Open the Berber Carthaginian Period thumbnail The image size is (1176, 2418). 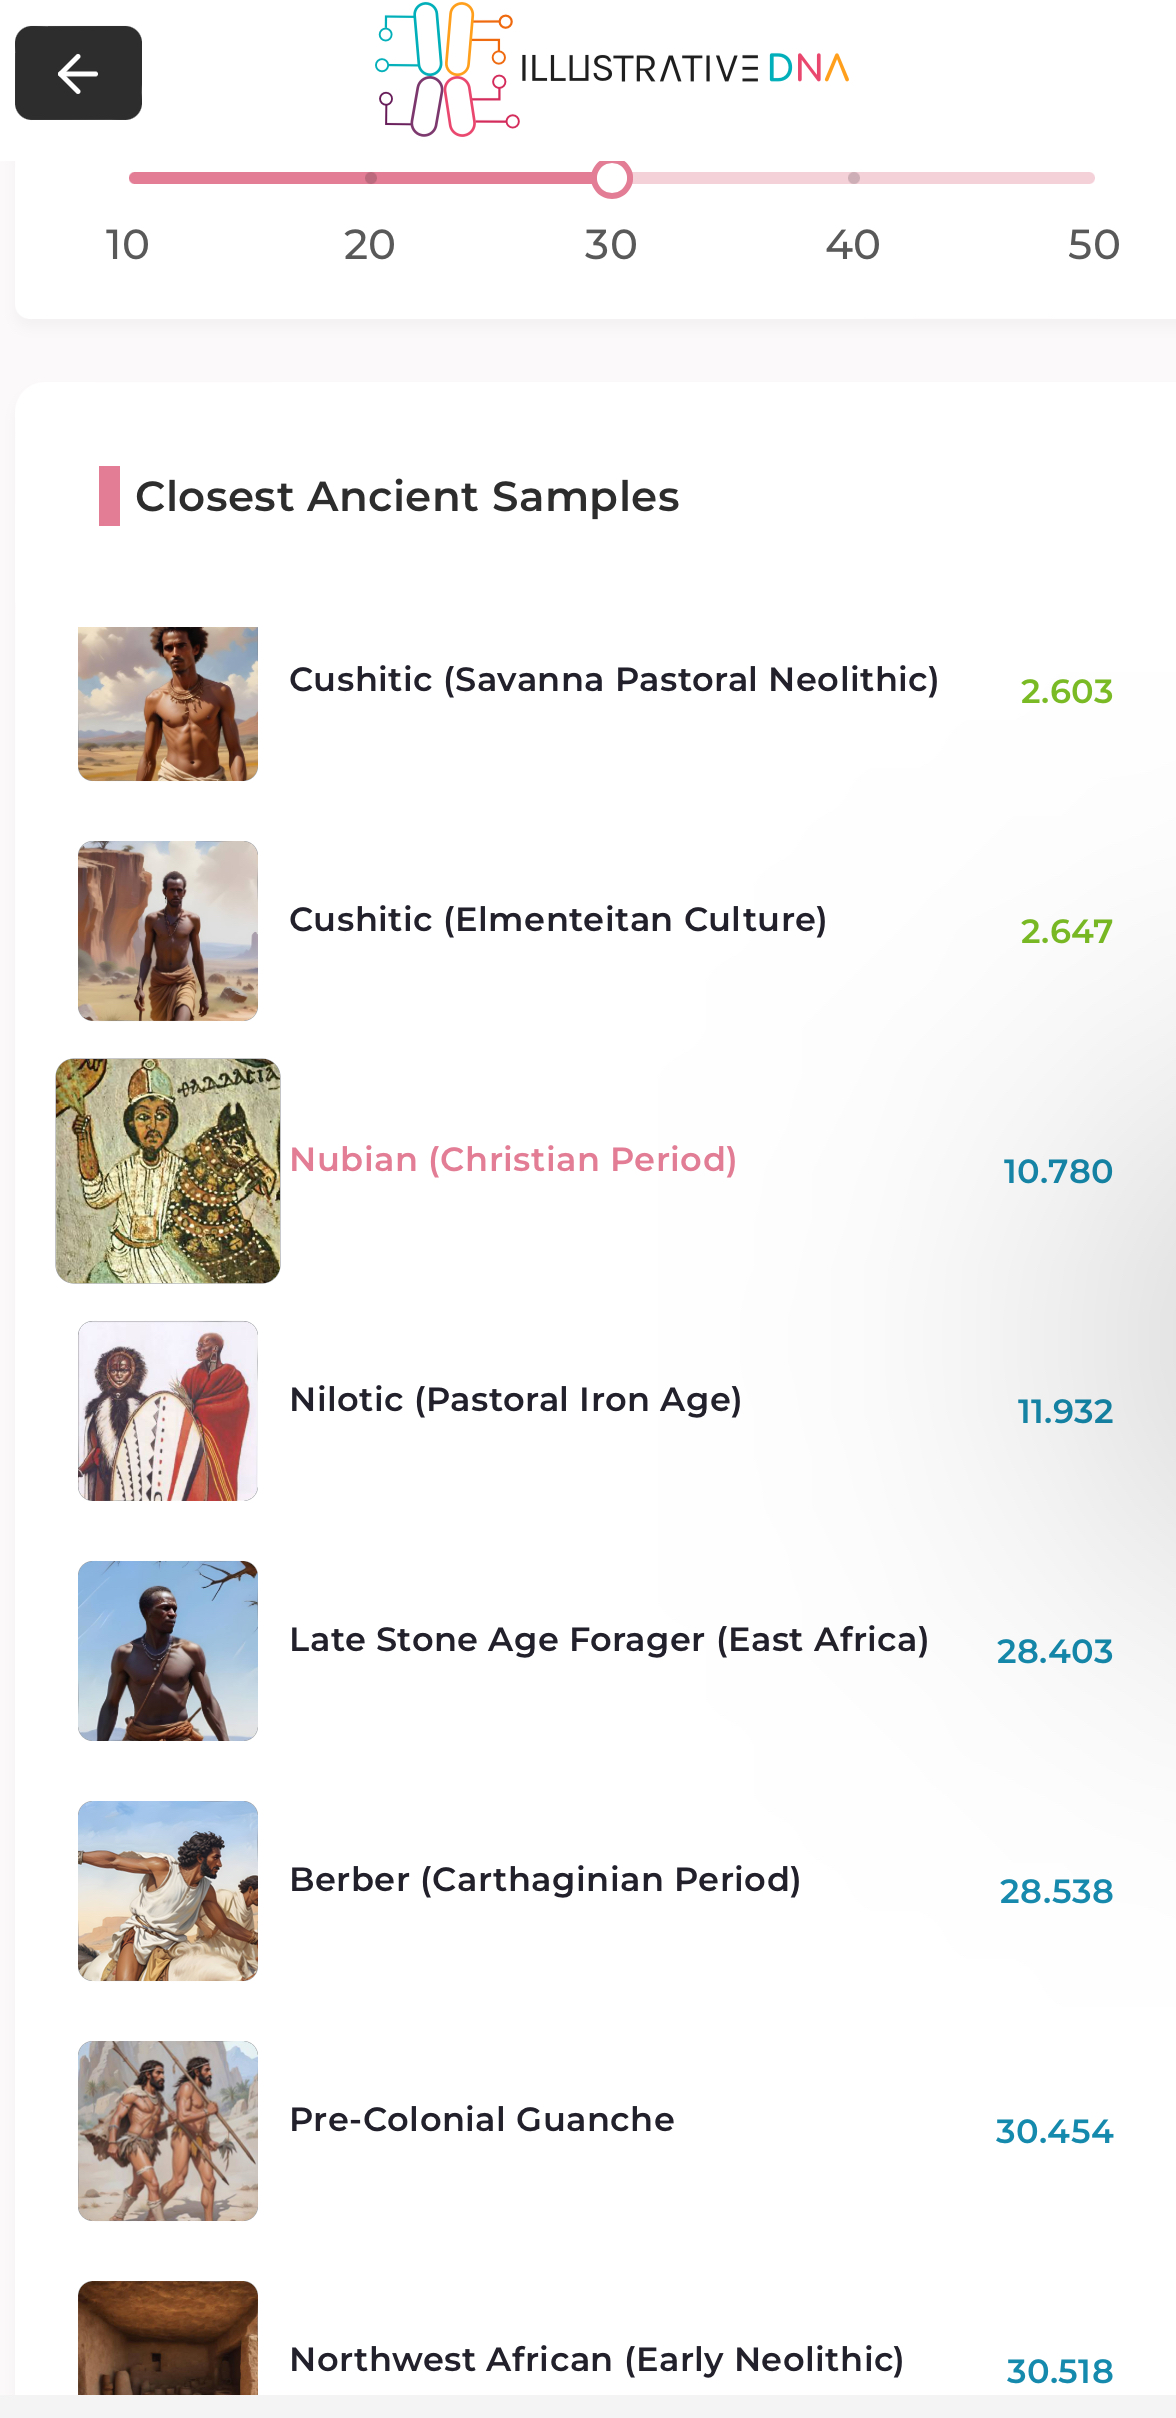pyautogui.click(x=168, y=1891)
